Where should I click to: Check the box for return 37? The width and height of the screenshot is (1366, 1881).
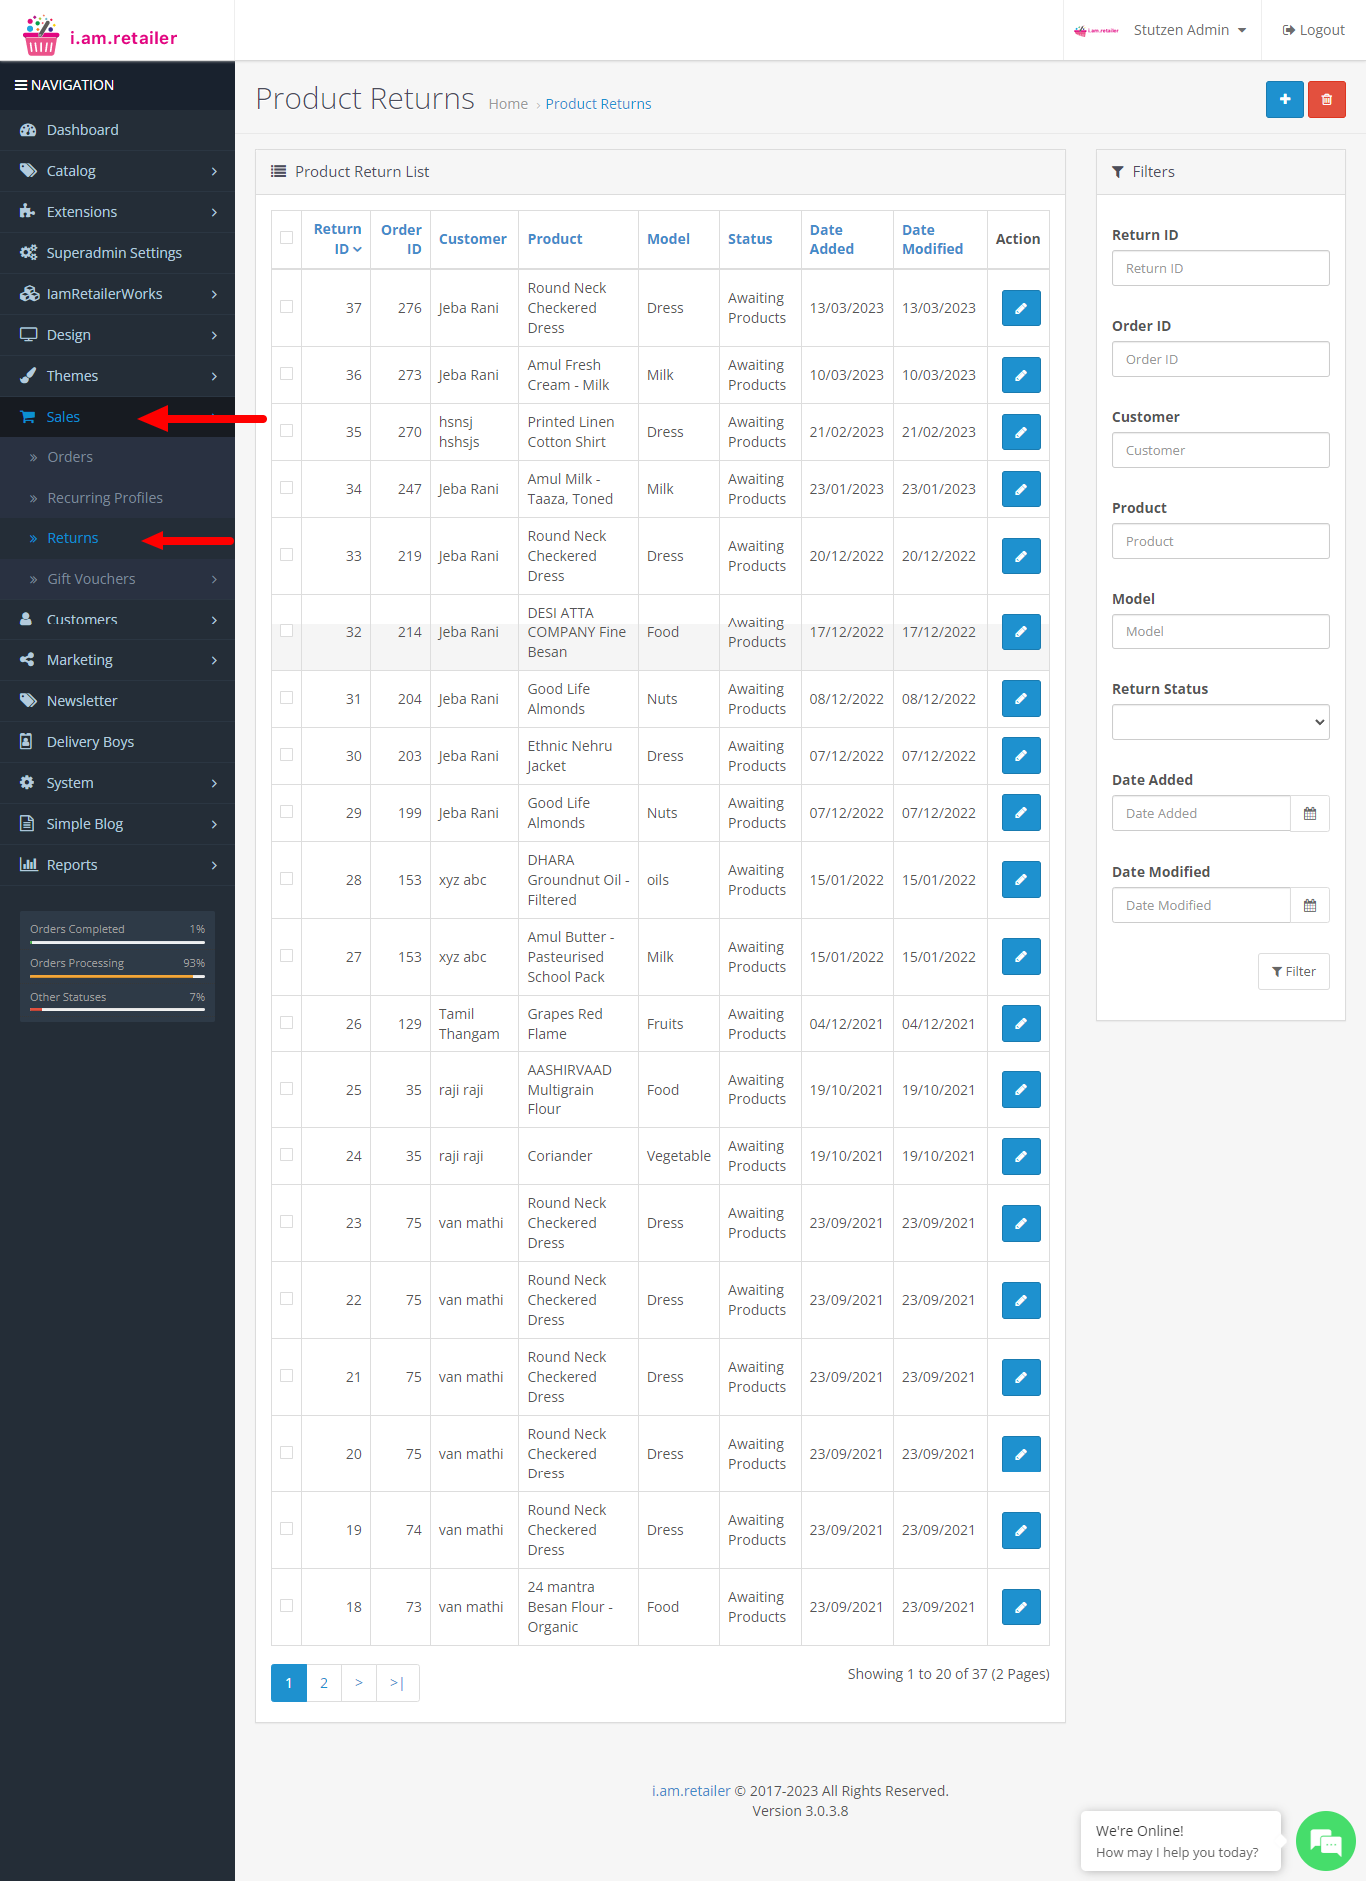287,307
